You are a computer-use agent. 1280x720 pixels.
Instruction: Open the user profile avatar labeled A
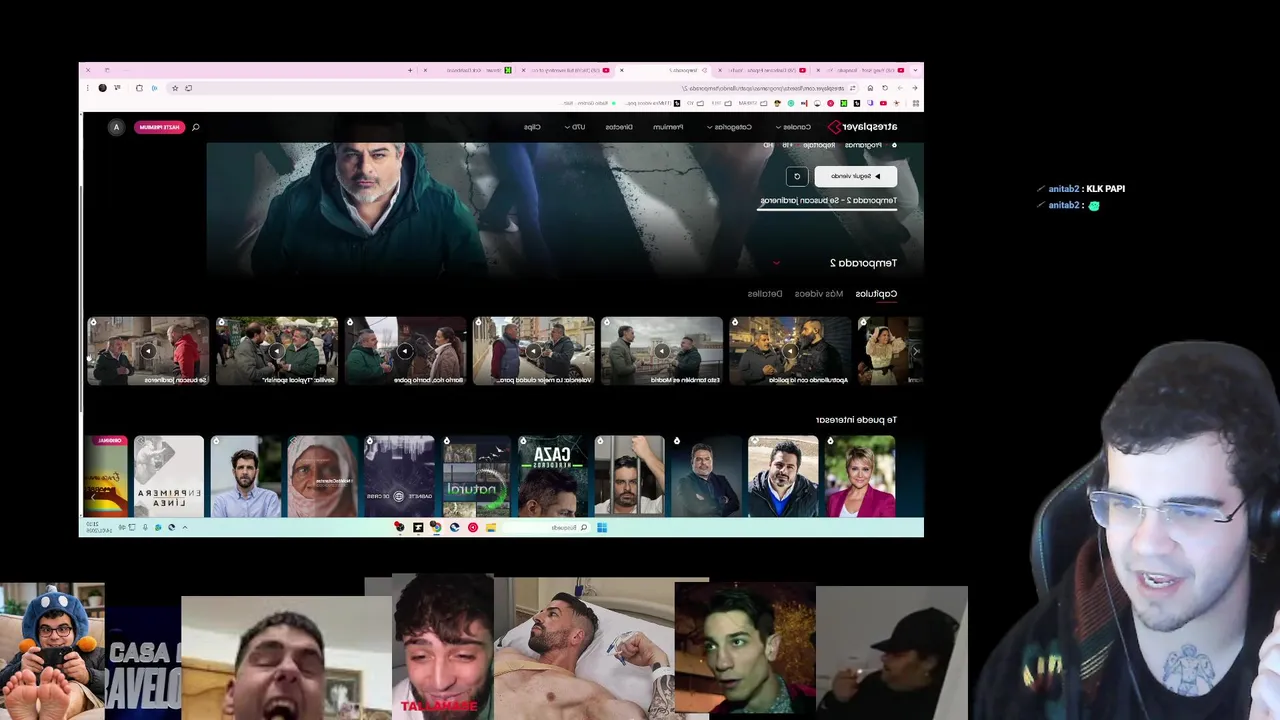[116, 127]
